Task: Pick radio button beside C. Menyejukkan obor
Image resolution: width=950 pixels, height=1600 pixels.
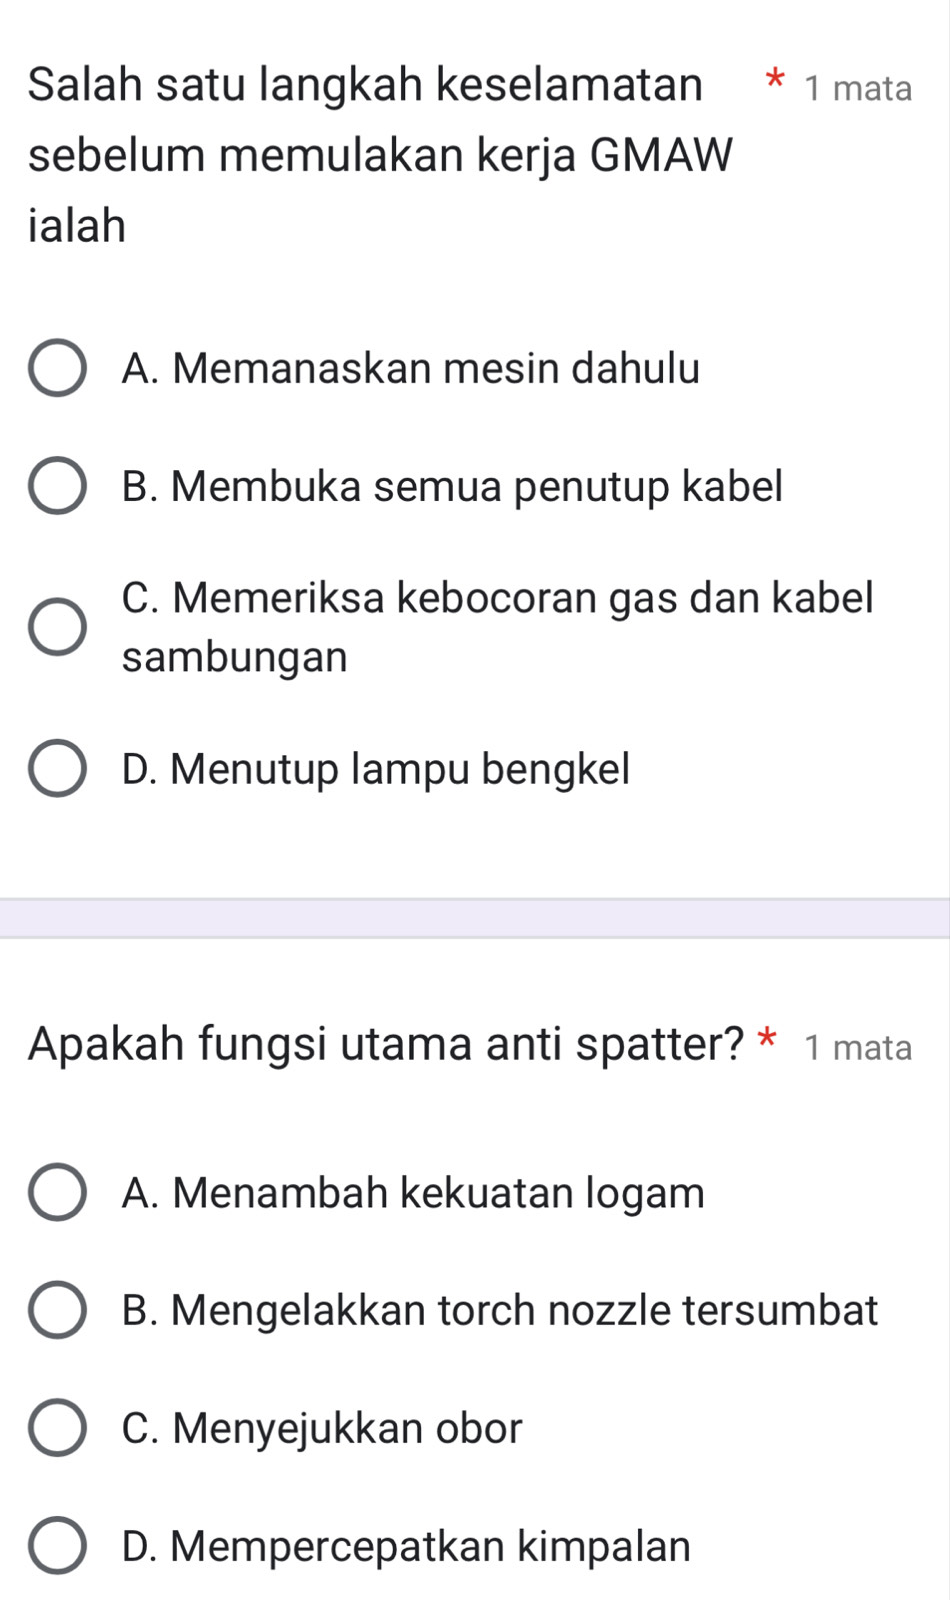Action: click(57, 1428)
